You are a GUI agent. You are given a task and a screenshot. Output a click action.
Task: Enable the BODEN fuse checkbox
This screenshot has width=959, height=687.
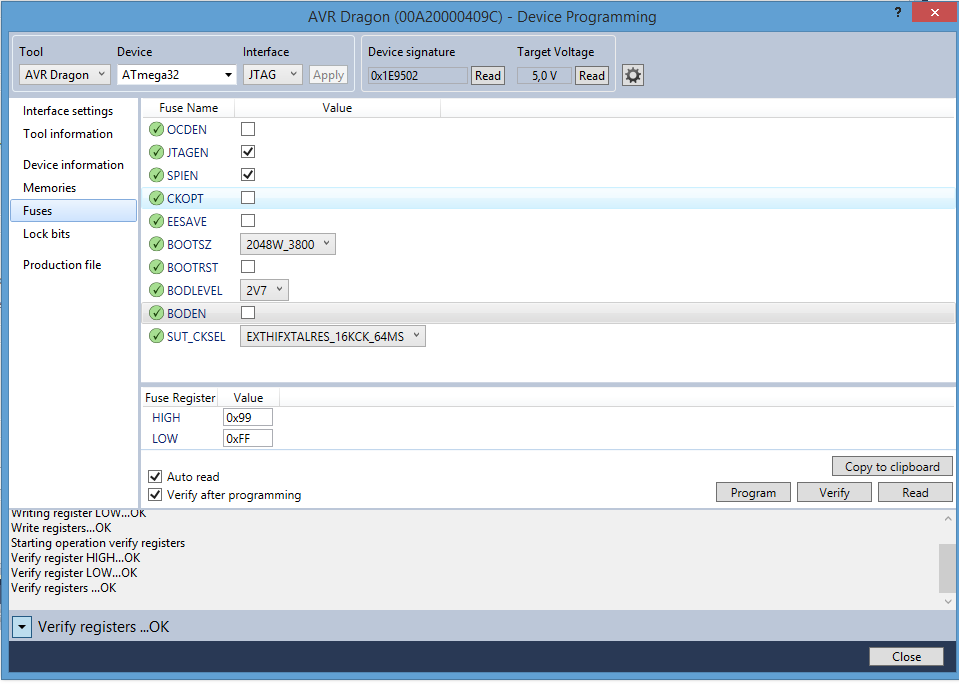pyautogui.click(x=248, y=313)
